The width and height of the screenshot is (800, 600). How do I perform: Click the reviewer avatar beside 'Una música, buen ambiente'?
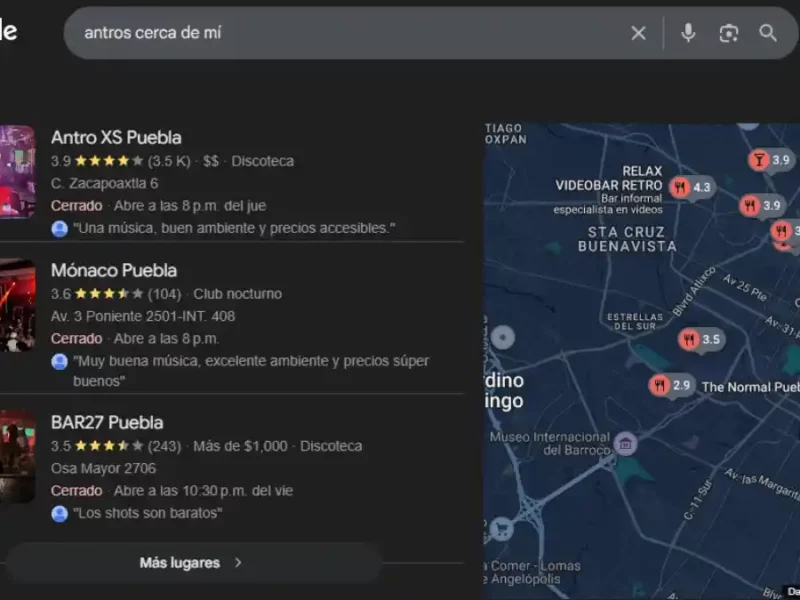point(60,229)
